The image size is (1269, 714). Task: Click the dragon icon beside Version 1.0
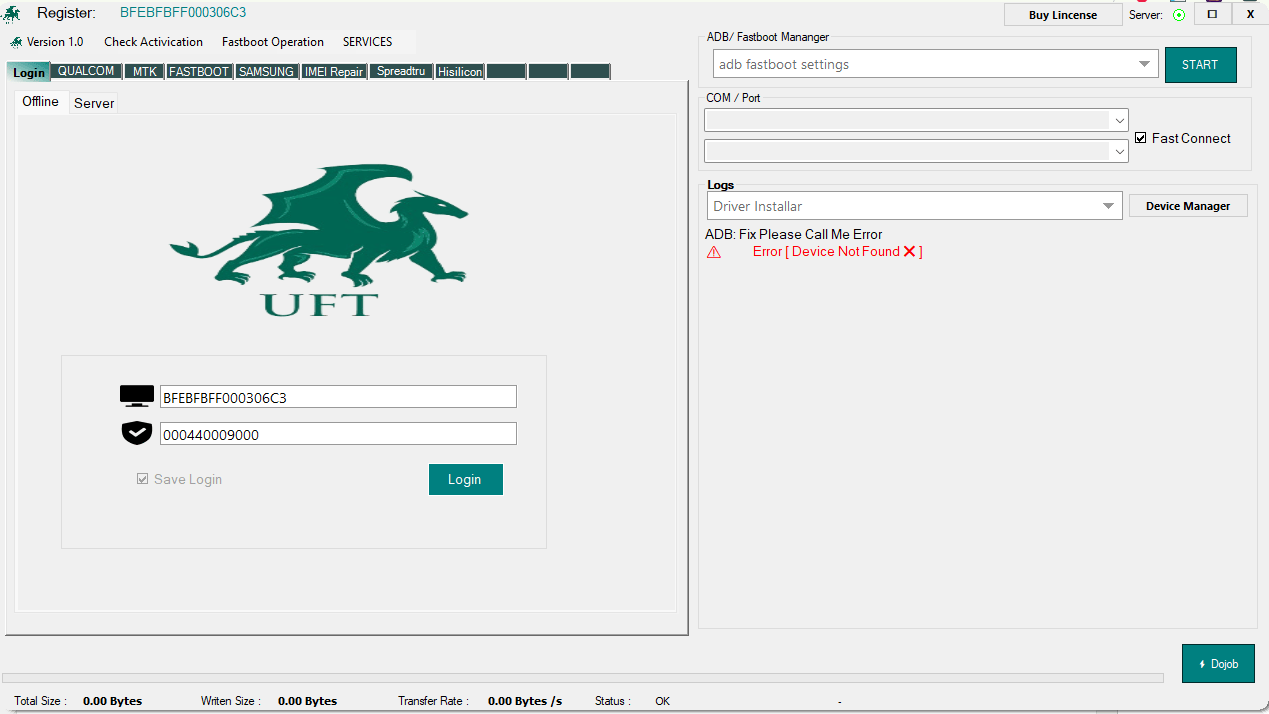pyautogui.click(x=14, y=42)
